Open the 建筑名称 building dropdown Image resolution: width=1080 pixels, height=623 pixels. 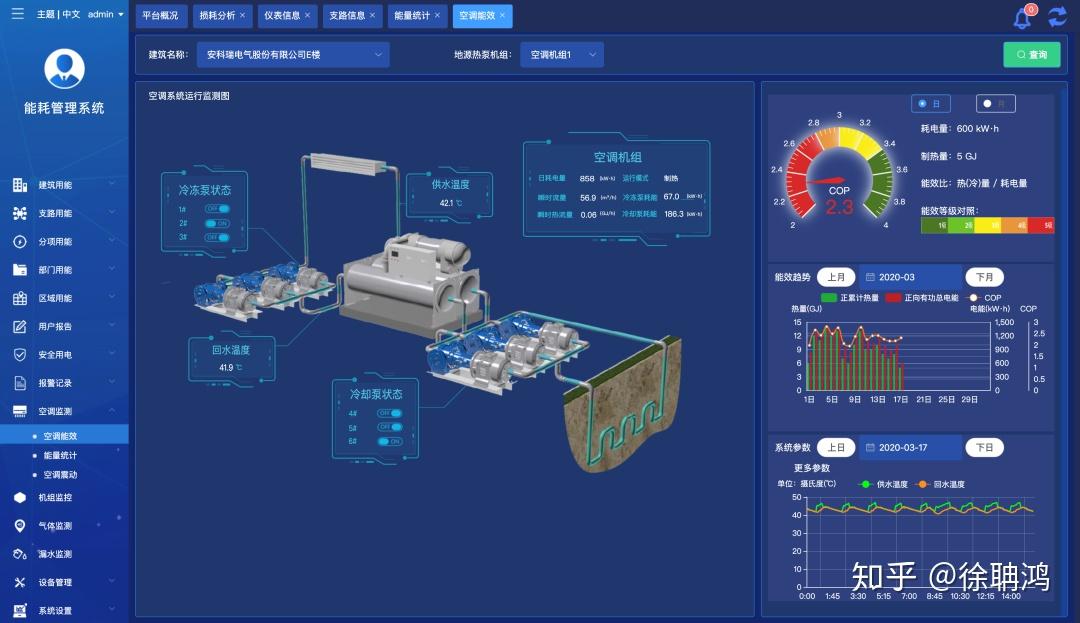(293, 54)
